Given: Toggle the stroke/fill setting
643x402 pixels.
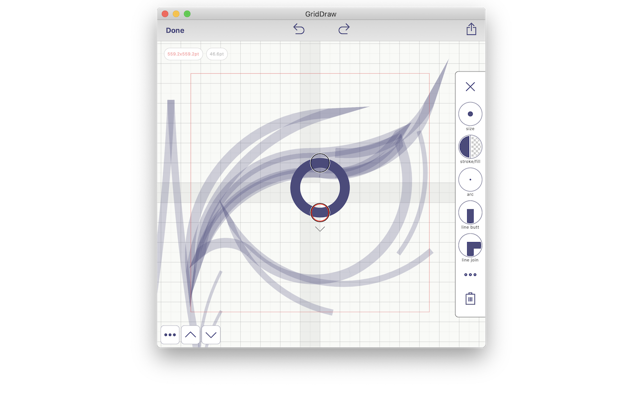Looking at the screenshot, I should point(470,147).
